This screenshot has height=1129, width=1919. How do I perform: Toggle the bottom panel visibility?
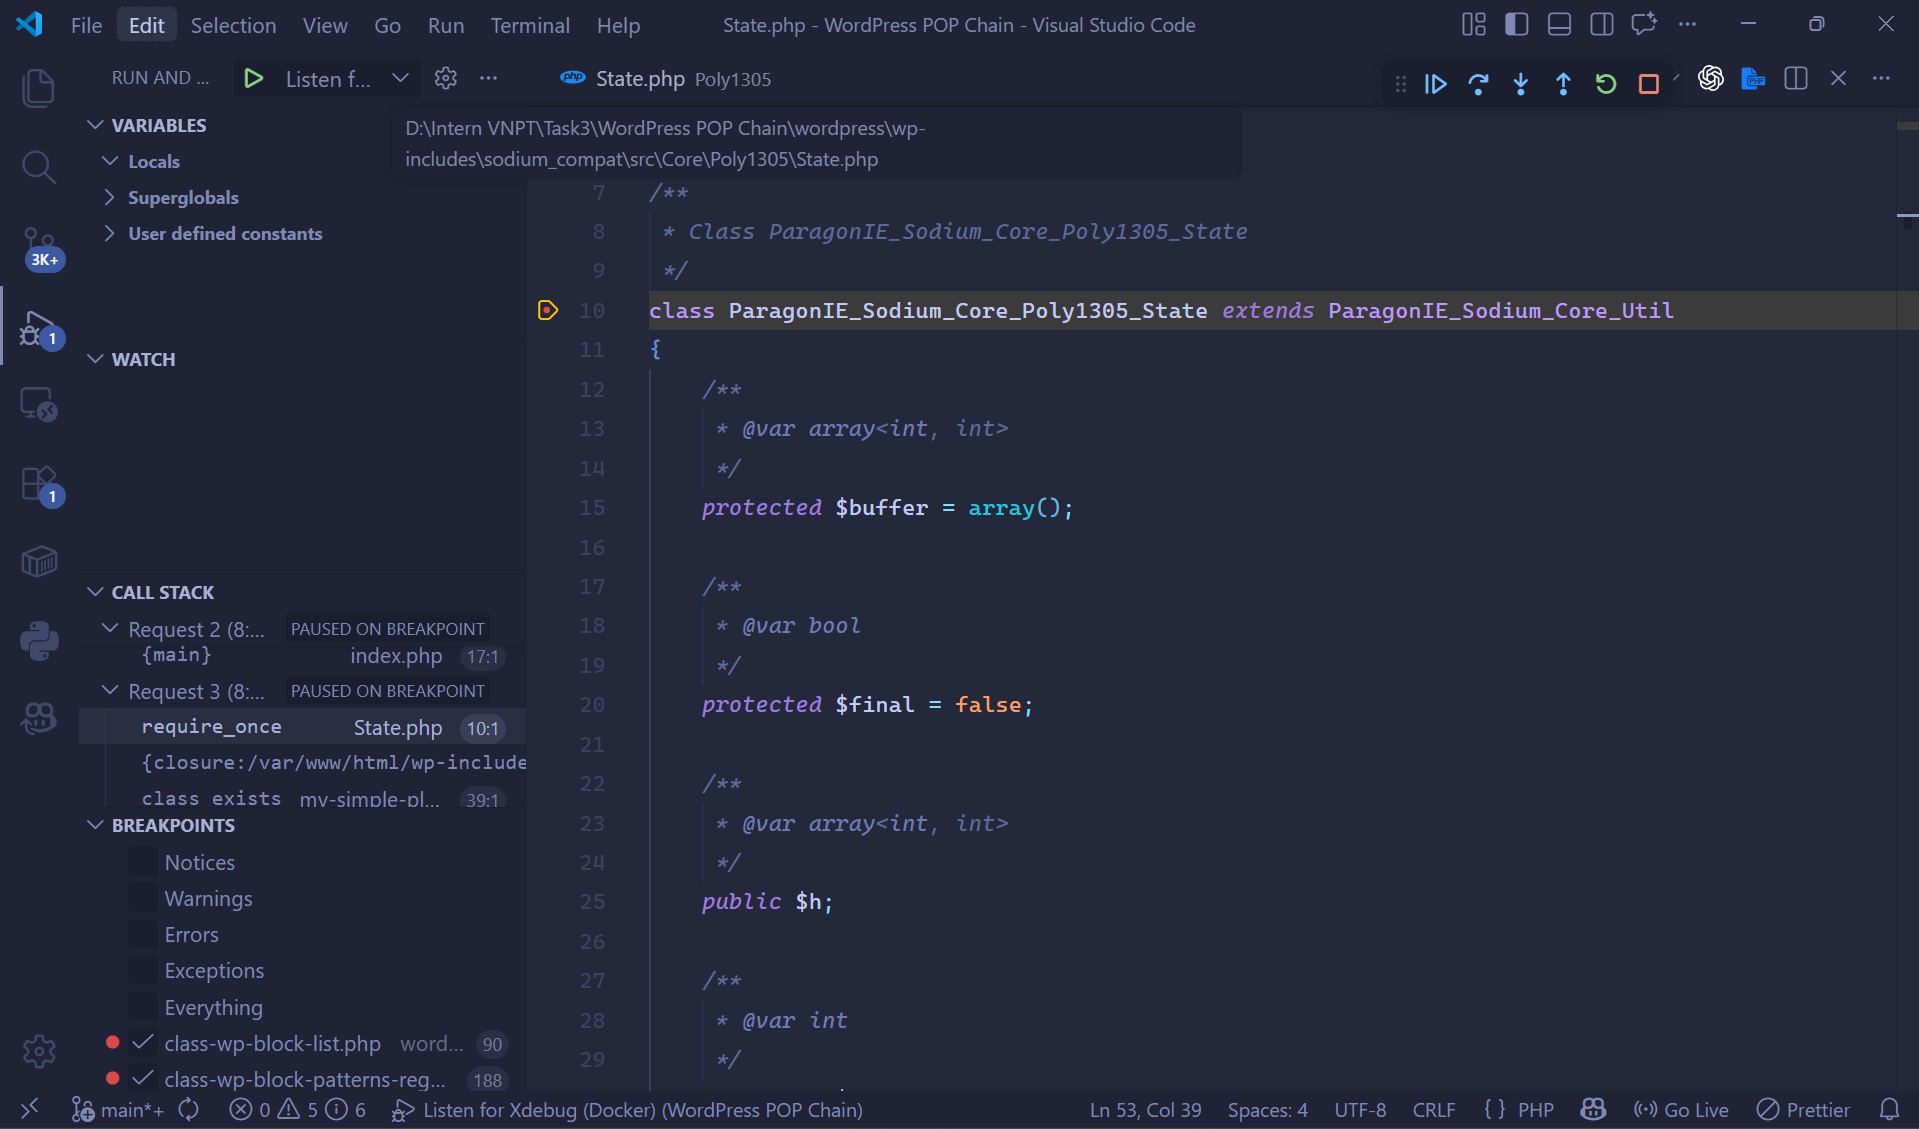(x=1559, y=24)
